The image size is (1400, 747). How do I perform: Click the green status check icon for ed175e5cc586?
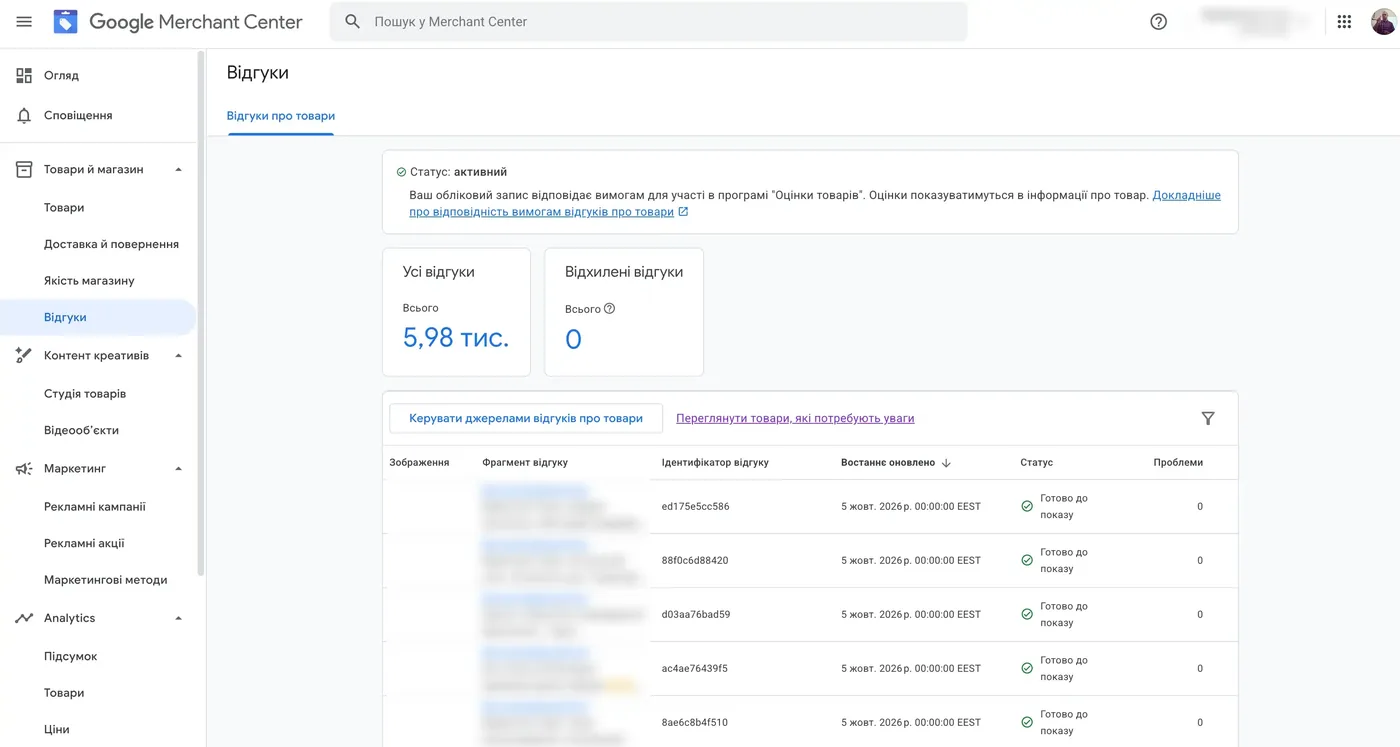pos(1027,506)
